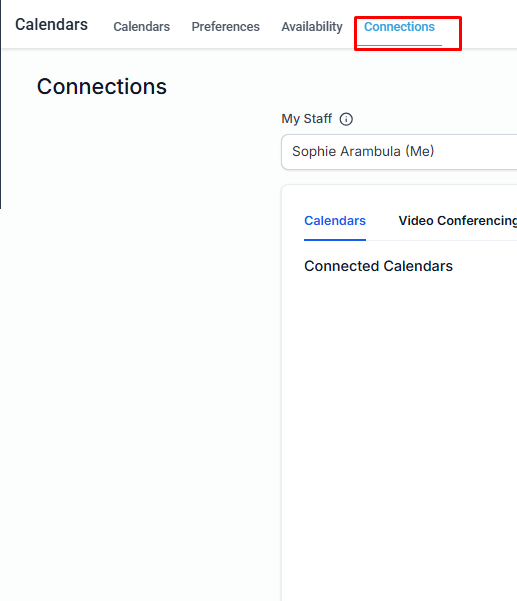Click the dark sidebar edge at far left
517x601 pixels.
(x=1, y=104)
